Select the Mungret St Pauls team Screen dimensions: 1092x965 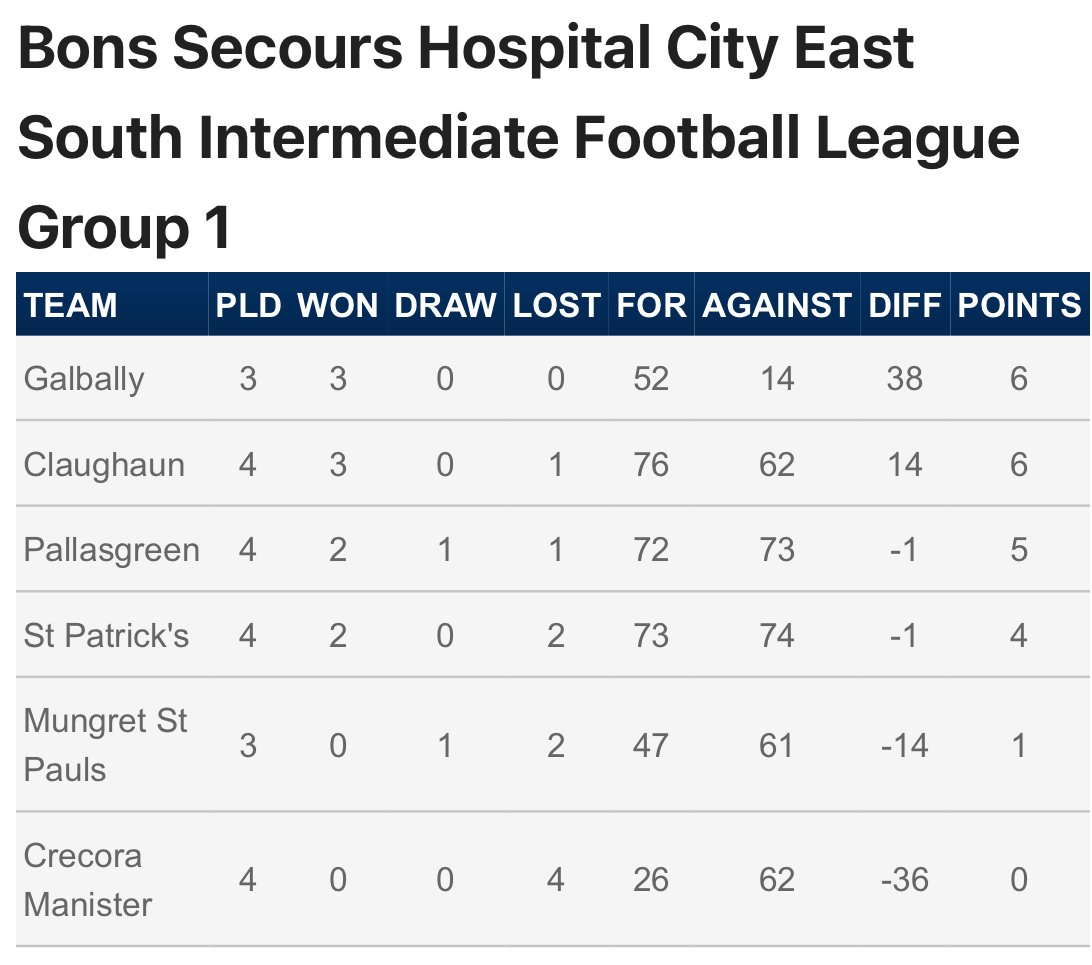point(105,745)
